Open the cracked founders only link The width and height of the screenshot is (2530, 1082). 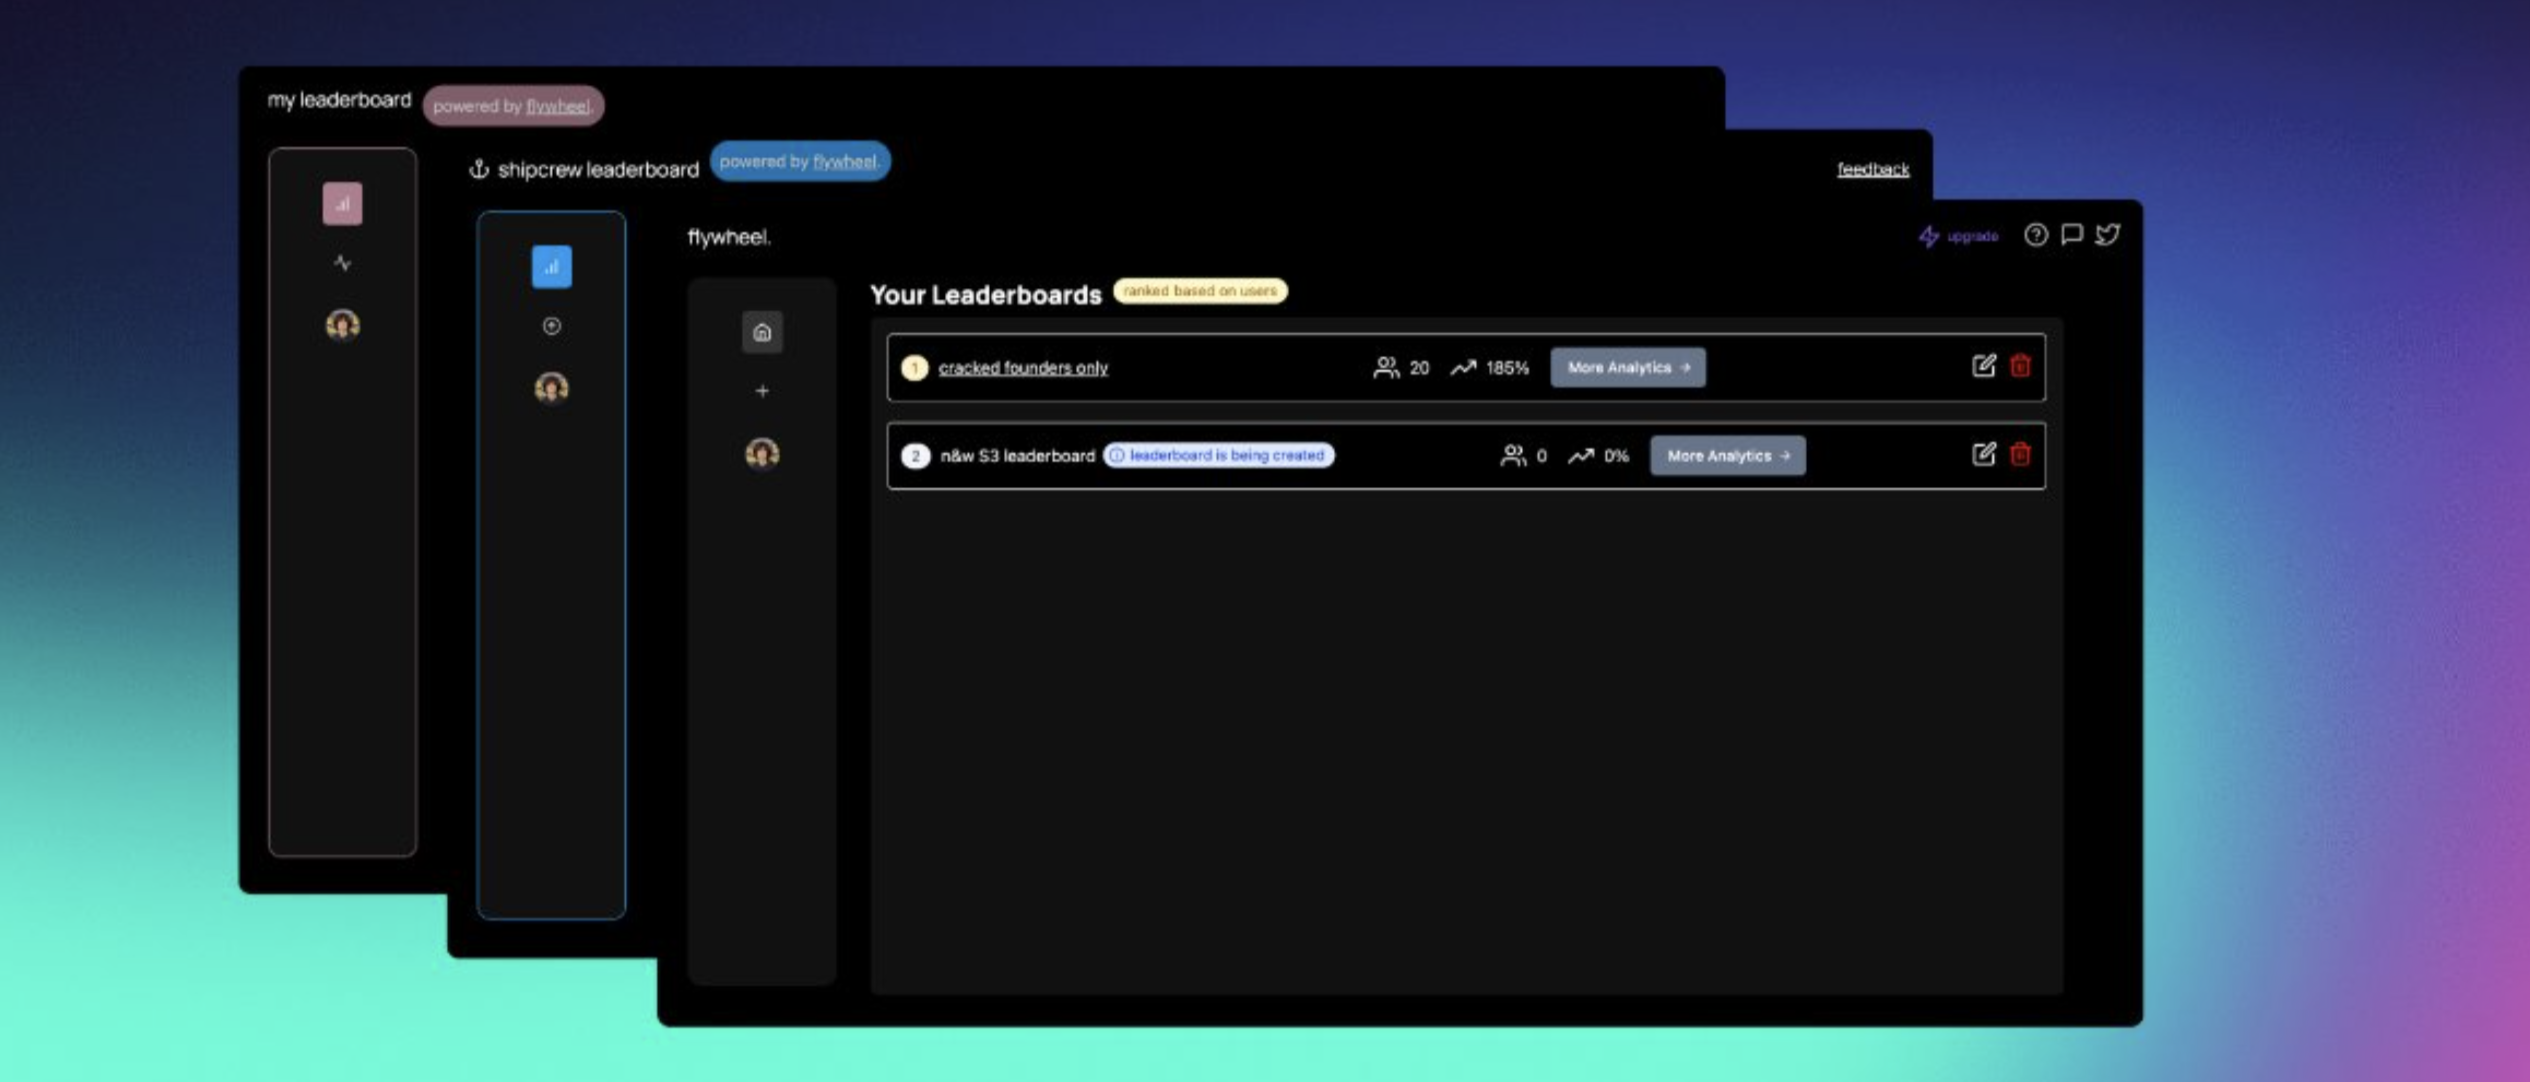(x=1022, y=367)
